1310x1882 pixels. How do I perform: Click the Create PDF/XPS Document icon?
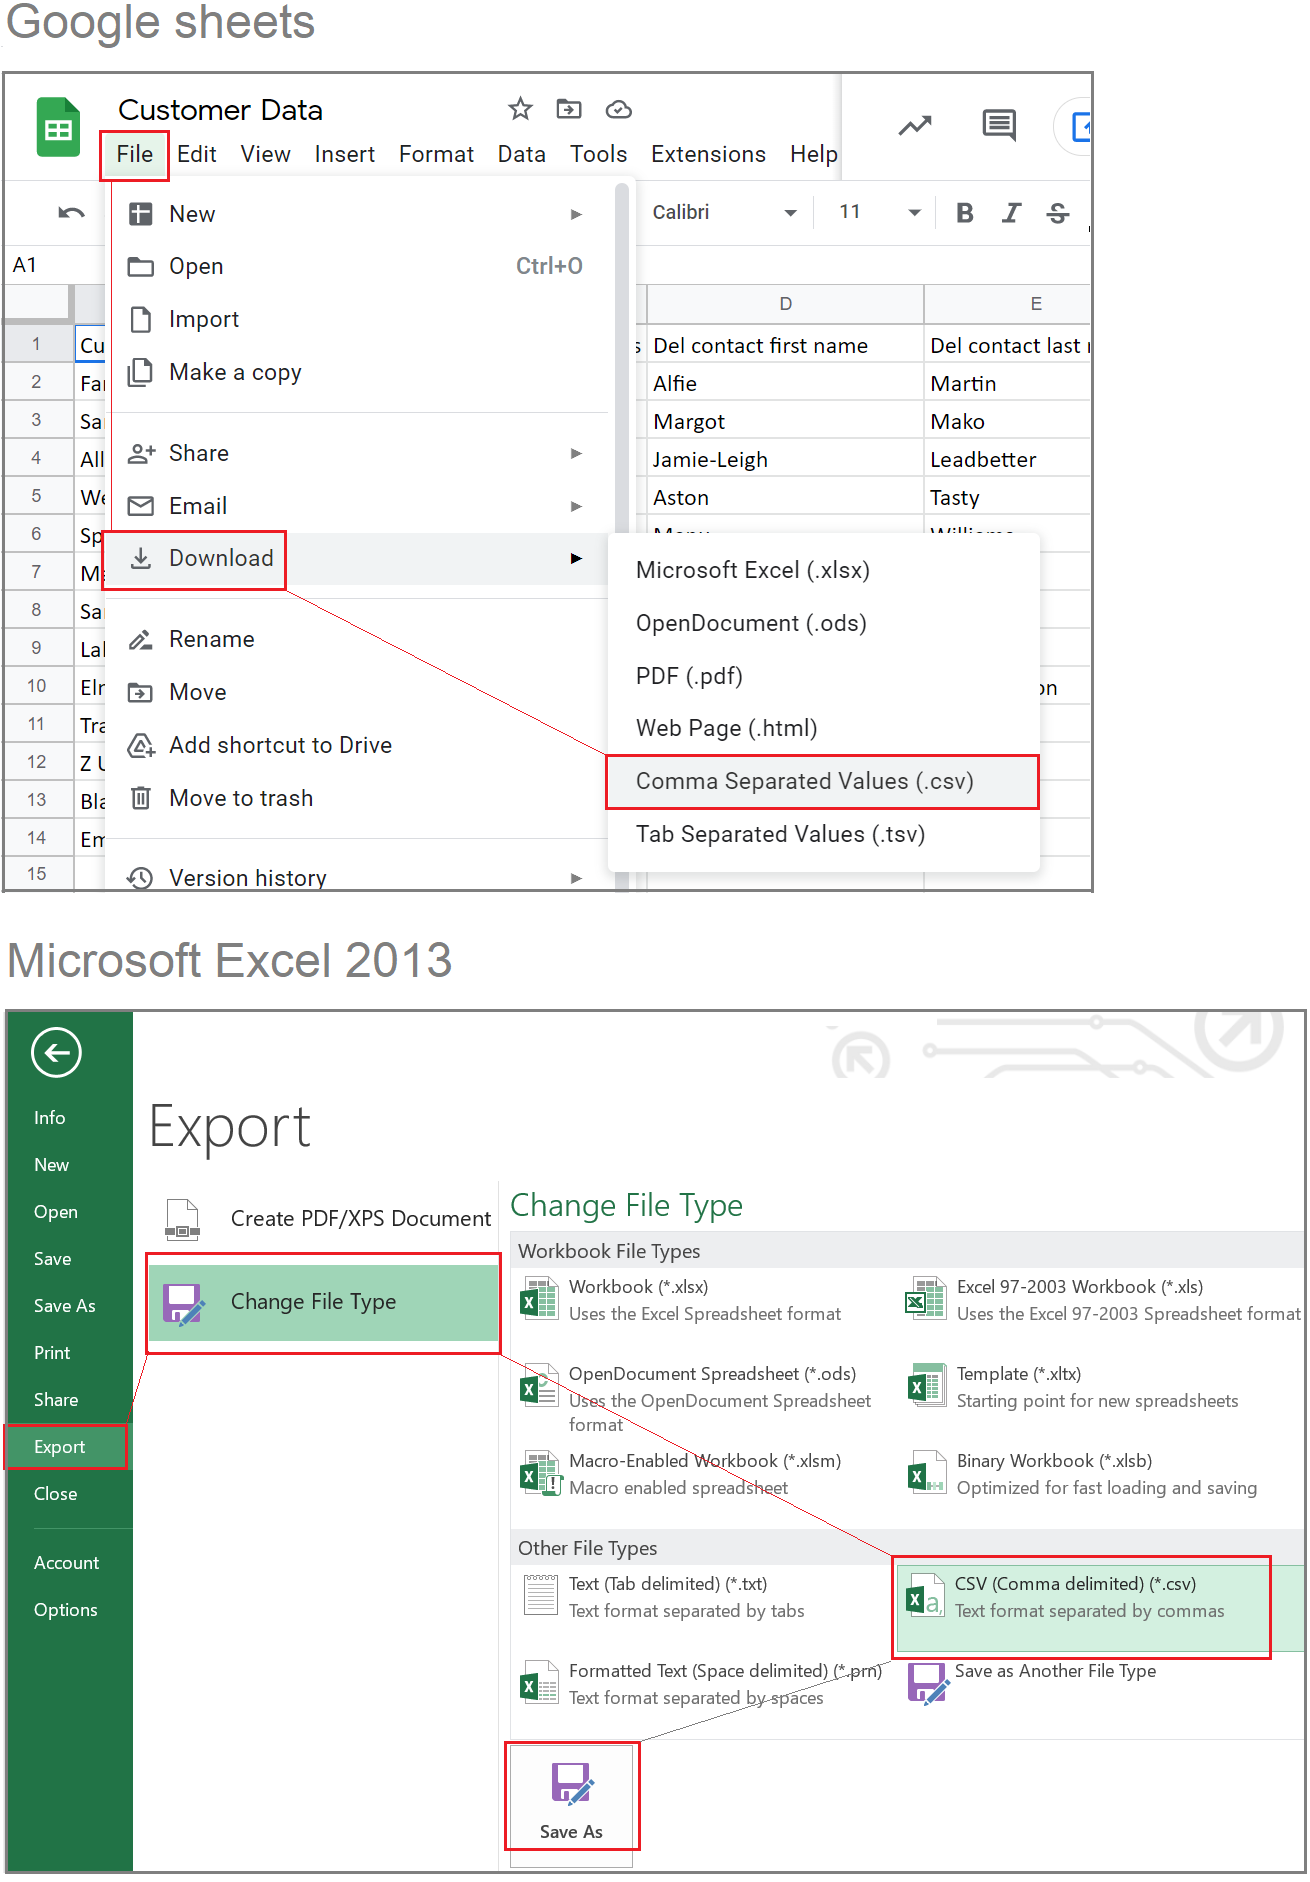point(182,1219)
